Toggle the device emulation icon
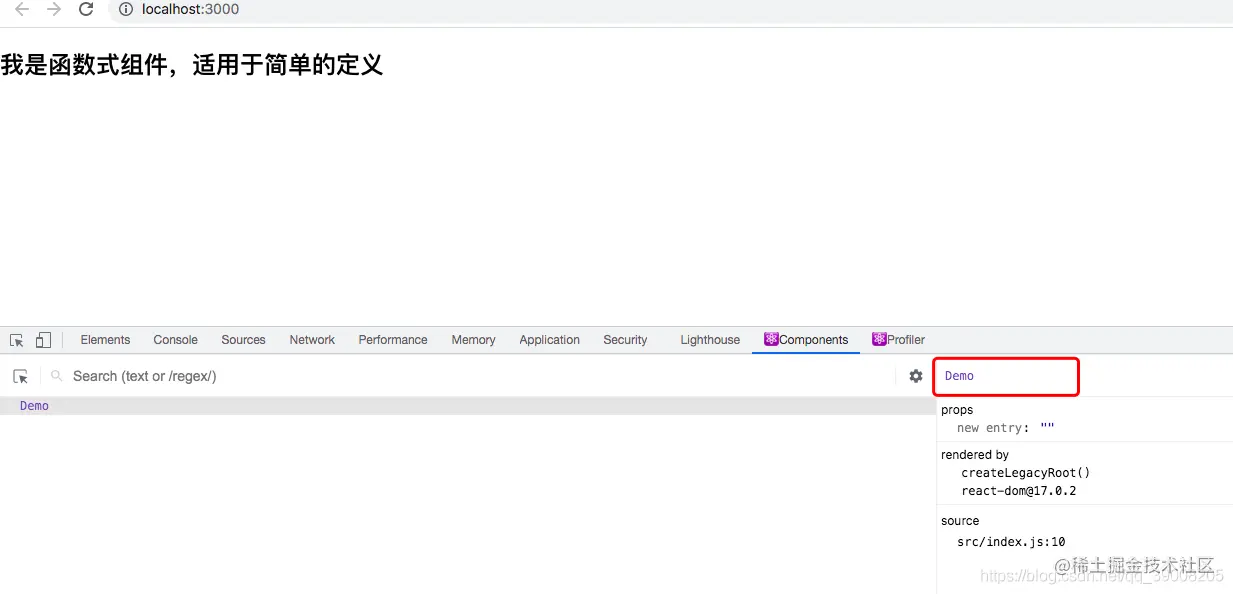This screenshot has height=594, width=1233. [42, 340]
